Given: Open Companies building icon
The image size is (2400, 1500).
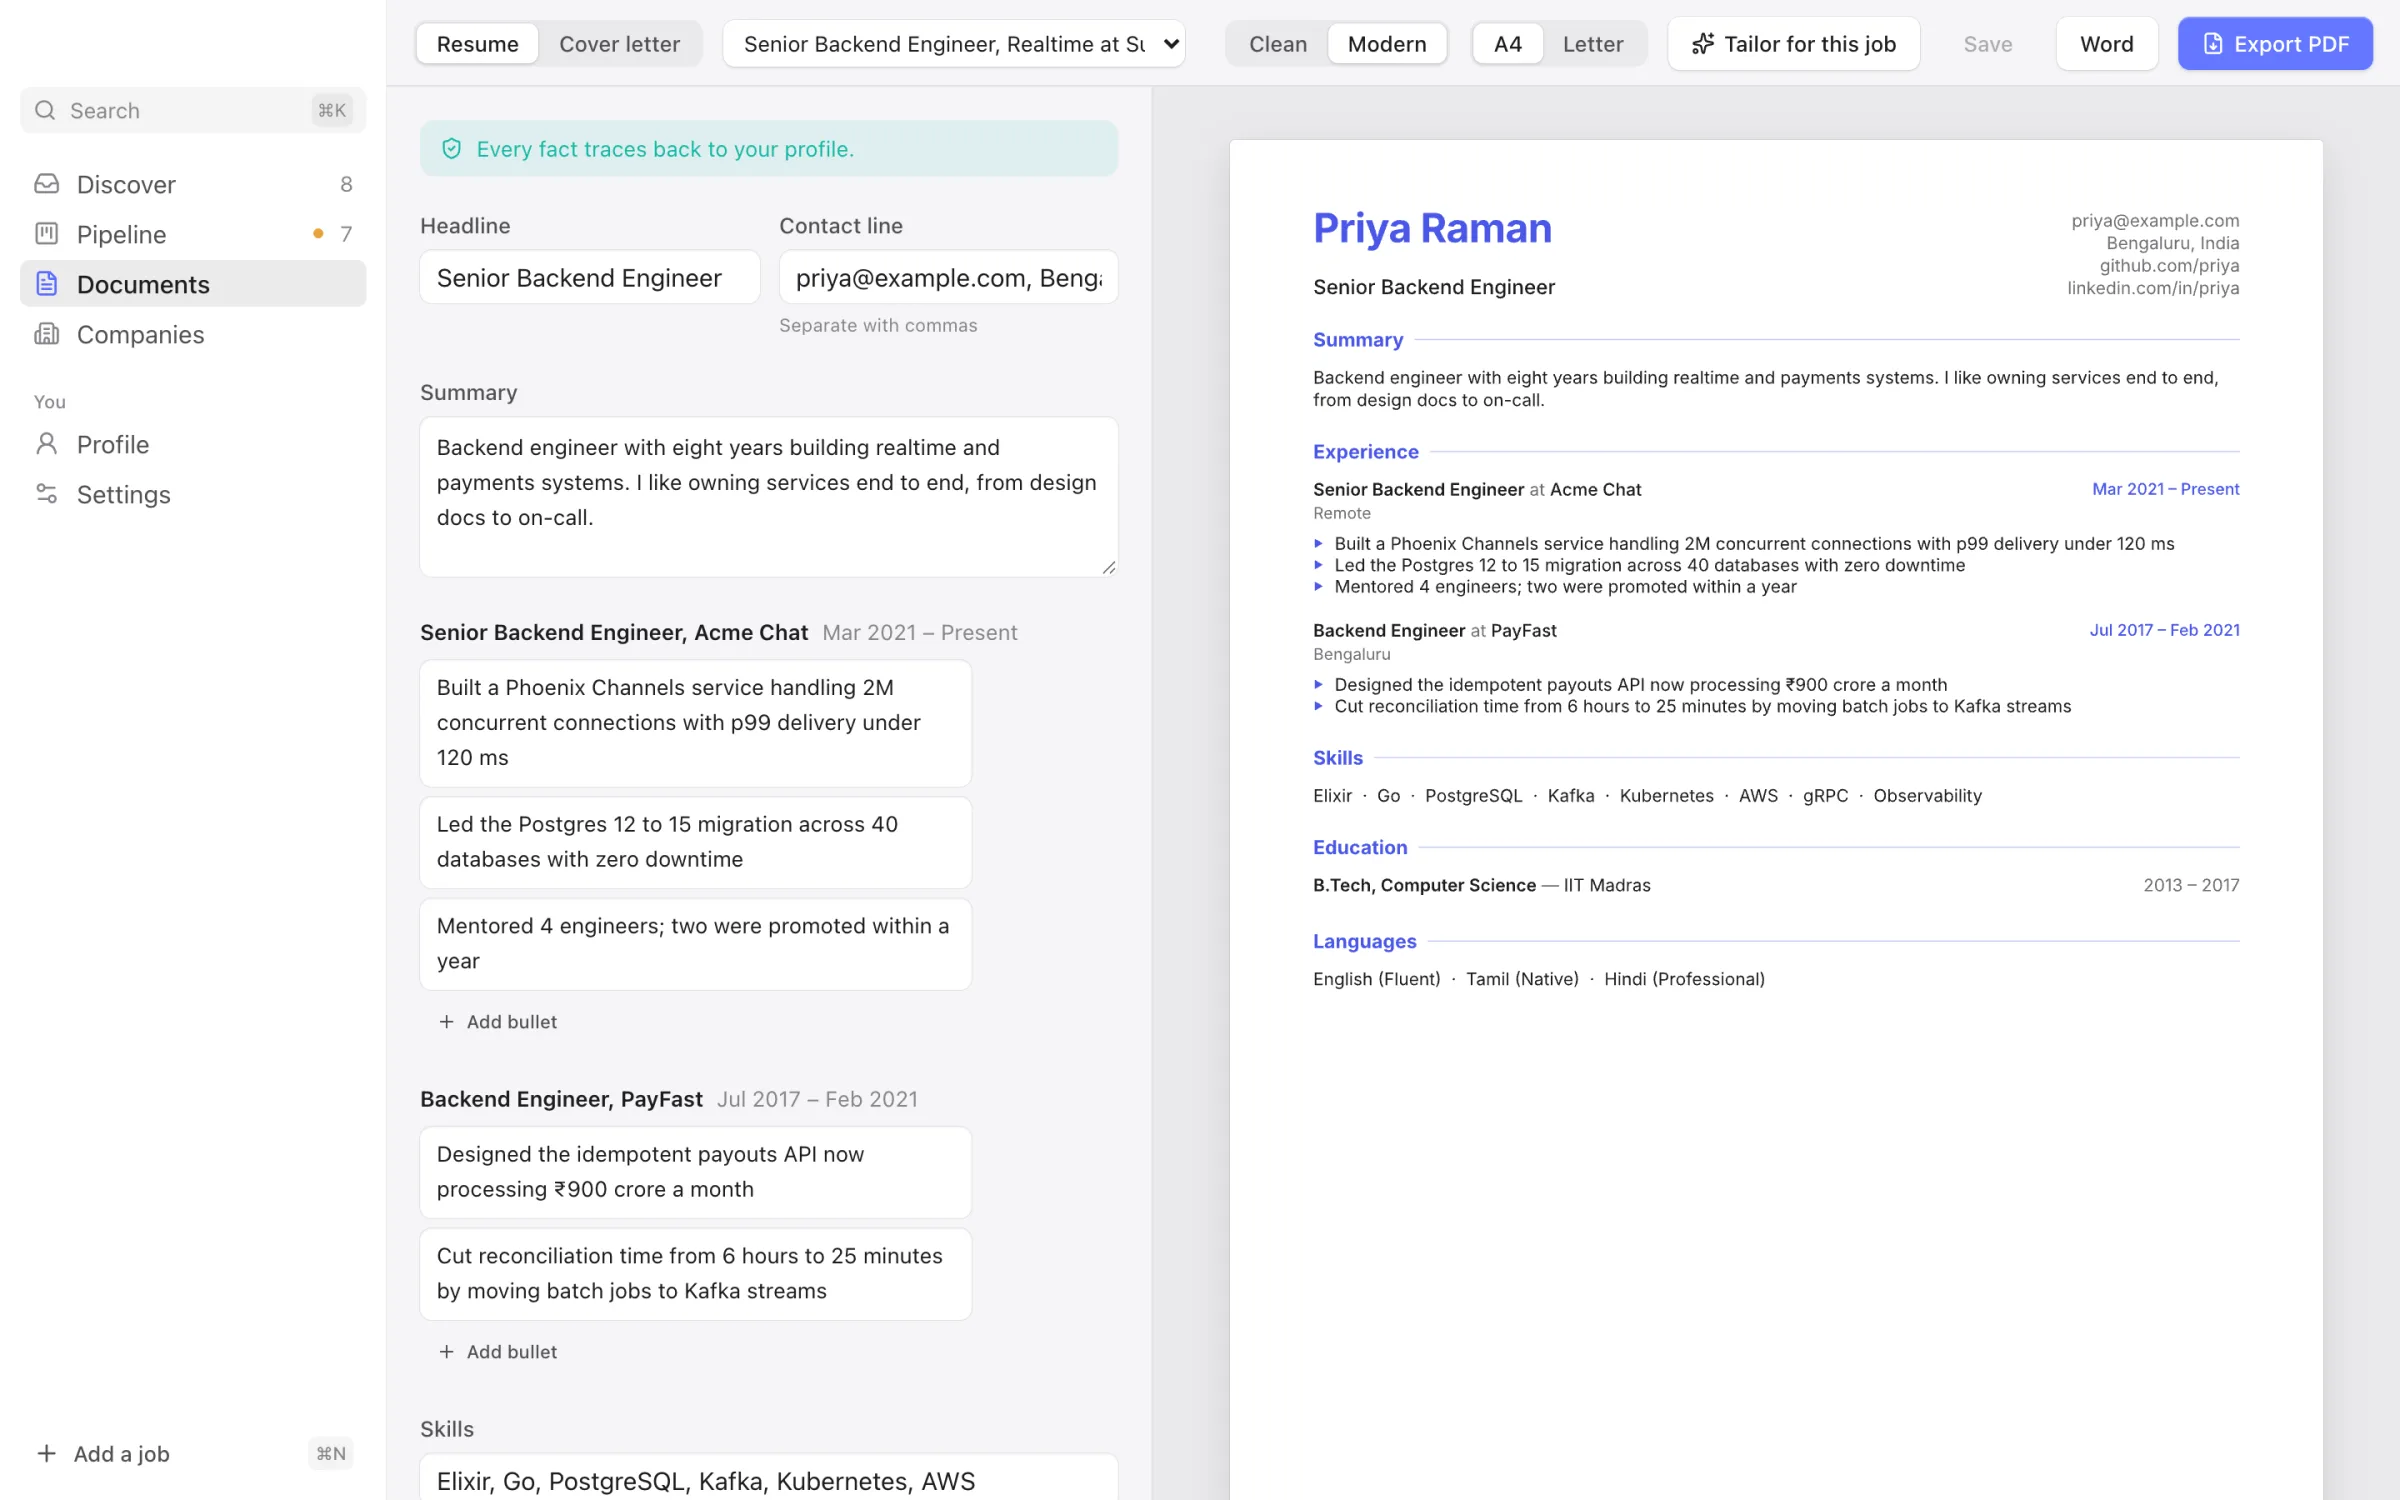Looking at the screenshot, I should pyautogui.click(x=46, y=334).
